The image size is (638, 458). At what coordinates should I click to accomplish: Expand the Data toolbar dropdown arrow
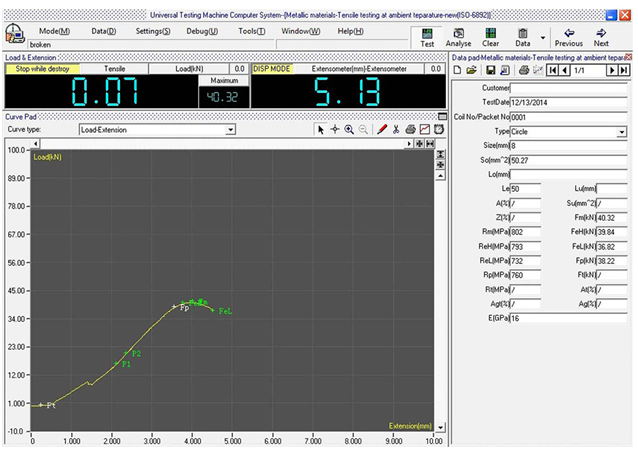click(542, 38)
